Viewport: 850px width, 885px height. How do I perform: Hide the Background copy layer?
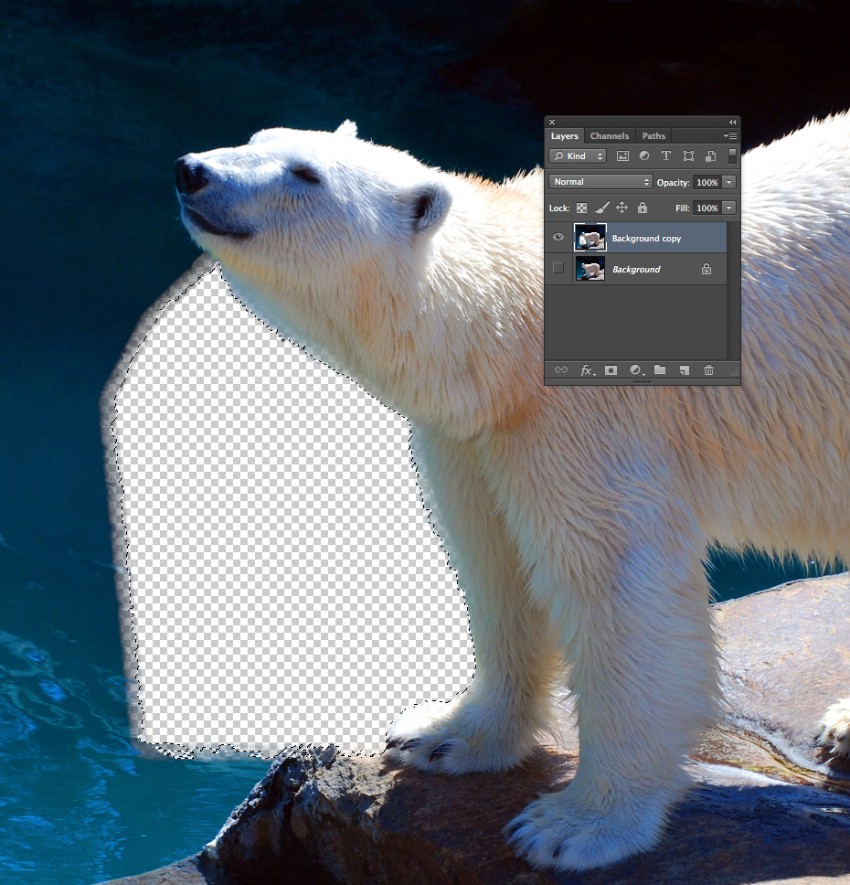(558, 237)
